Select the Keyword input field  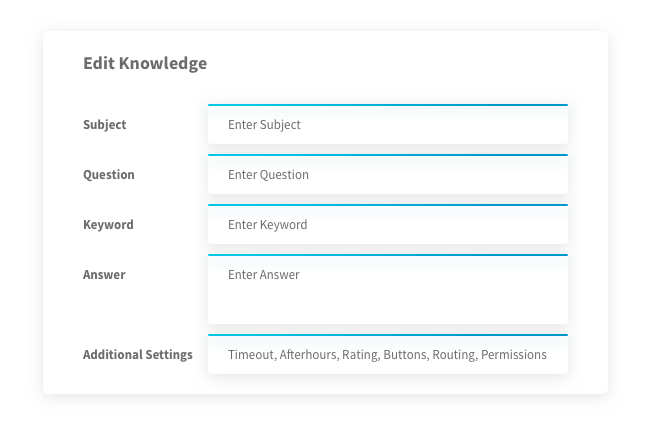point(387,225)
